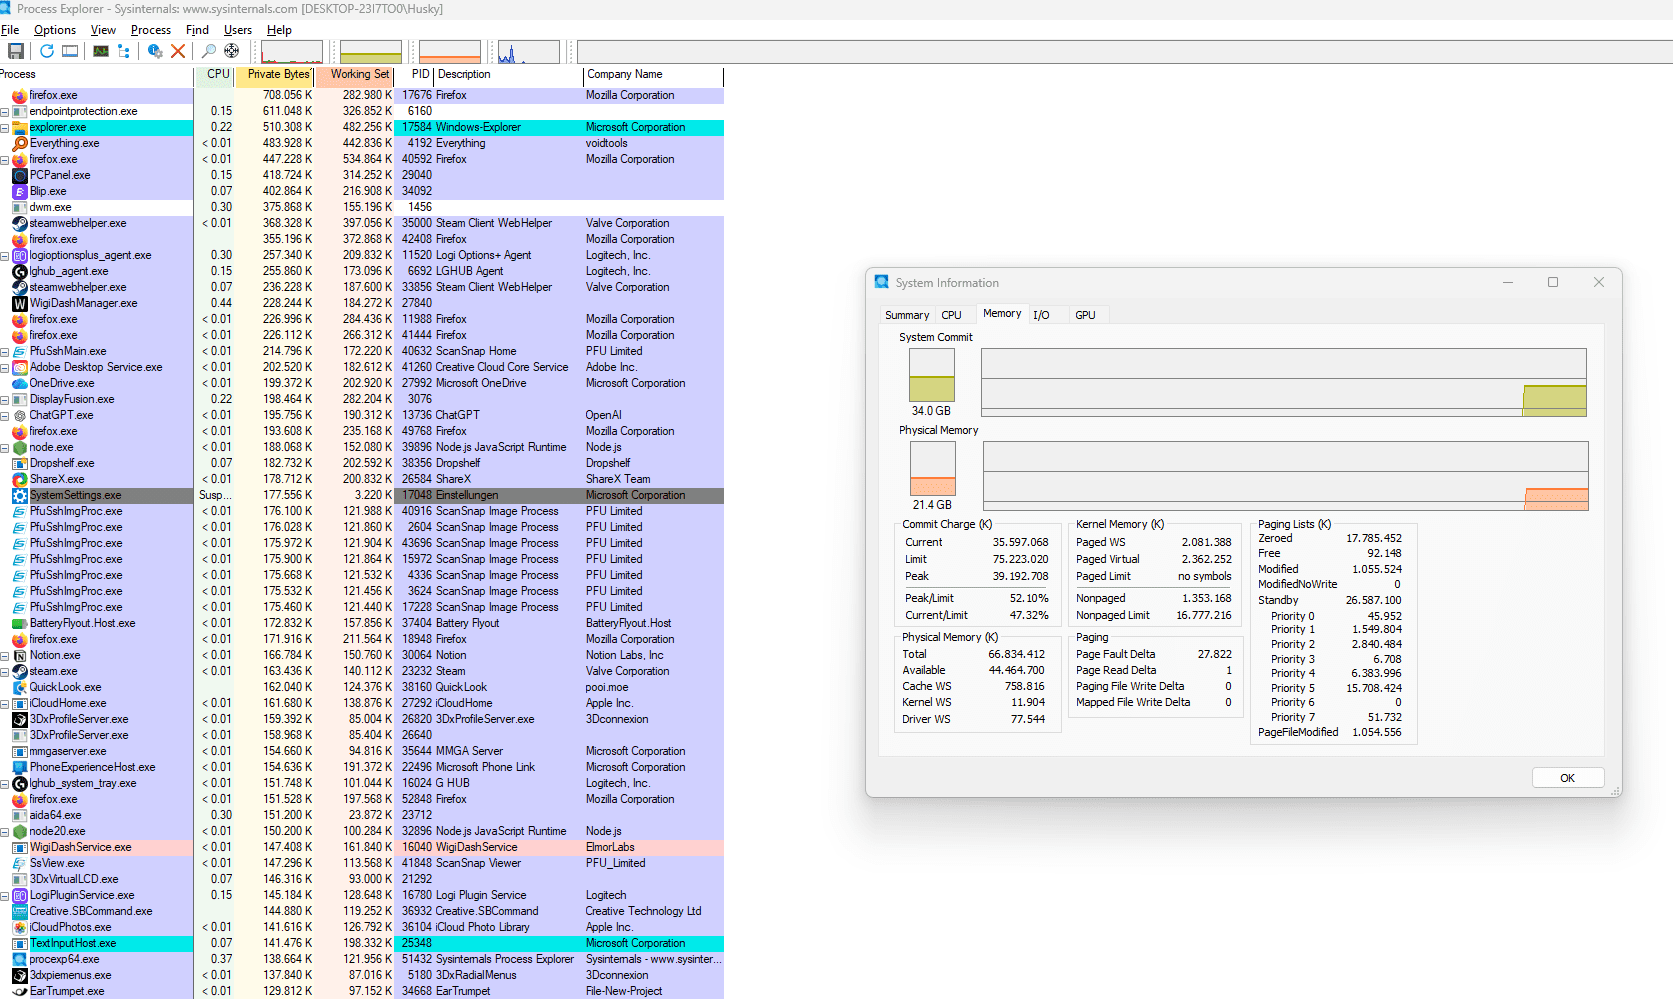Image resolution: width=1673 pixels, height=999 pixels.
Task: Click the iCloudPhotos.exe flower icon
Action: (20, 927)
